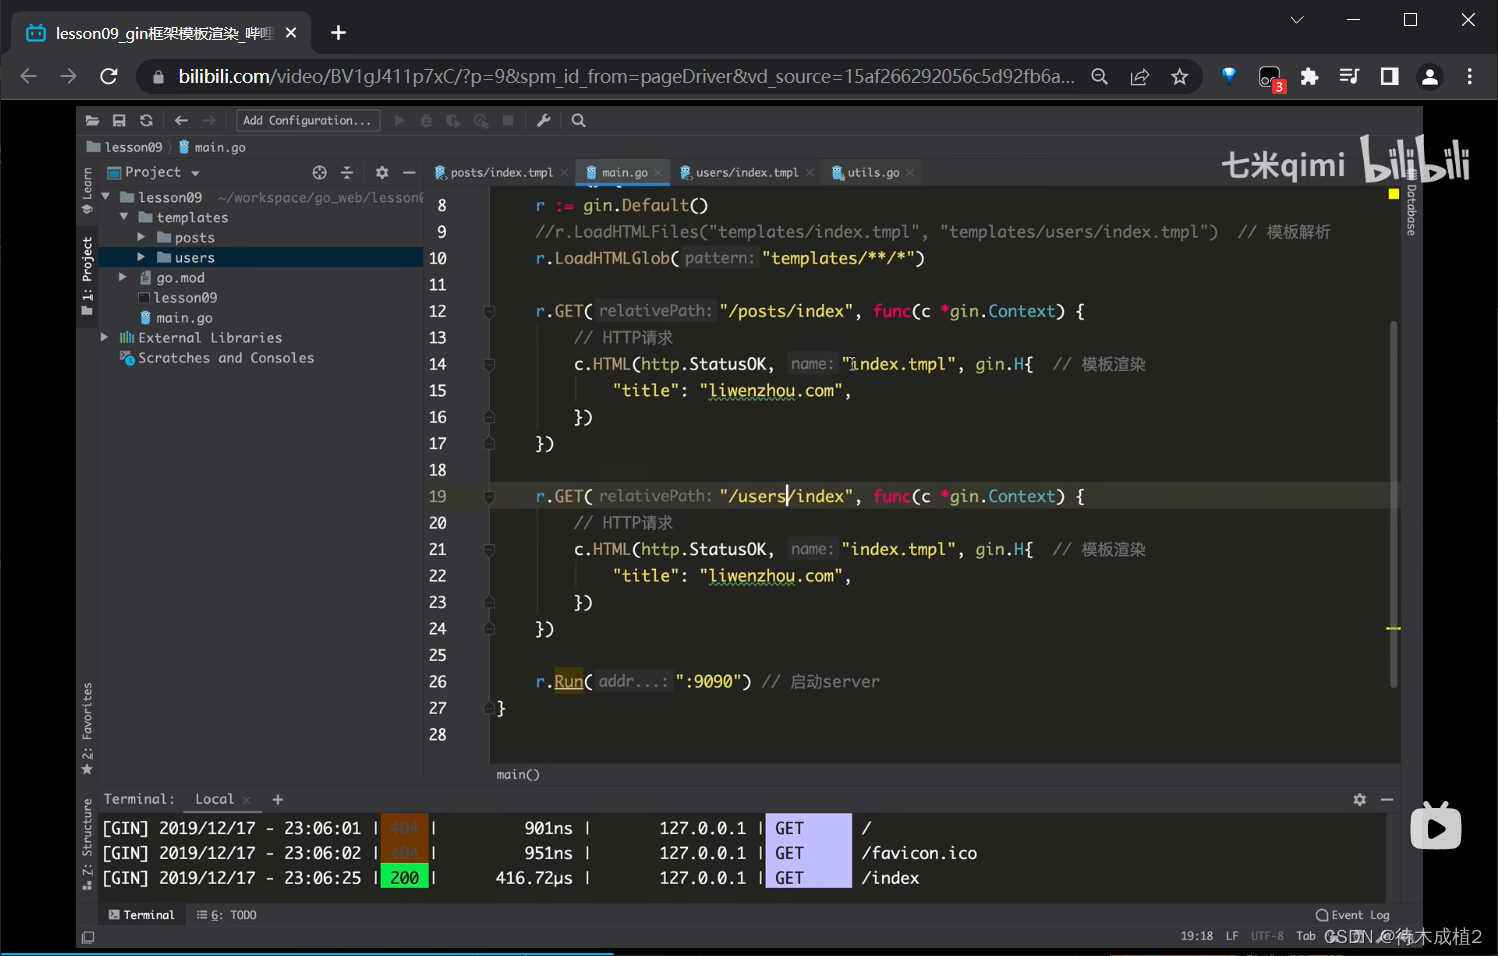
Task: Switch to the utils.go editor tab
Action: coord(872,173)
